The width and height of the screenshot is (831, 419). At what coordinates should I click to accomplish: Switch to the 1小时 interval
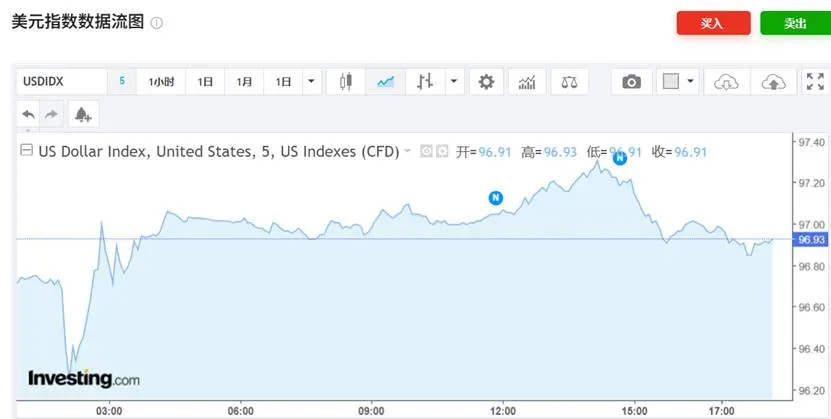[x=162, y=82]
